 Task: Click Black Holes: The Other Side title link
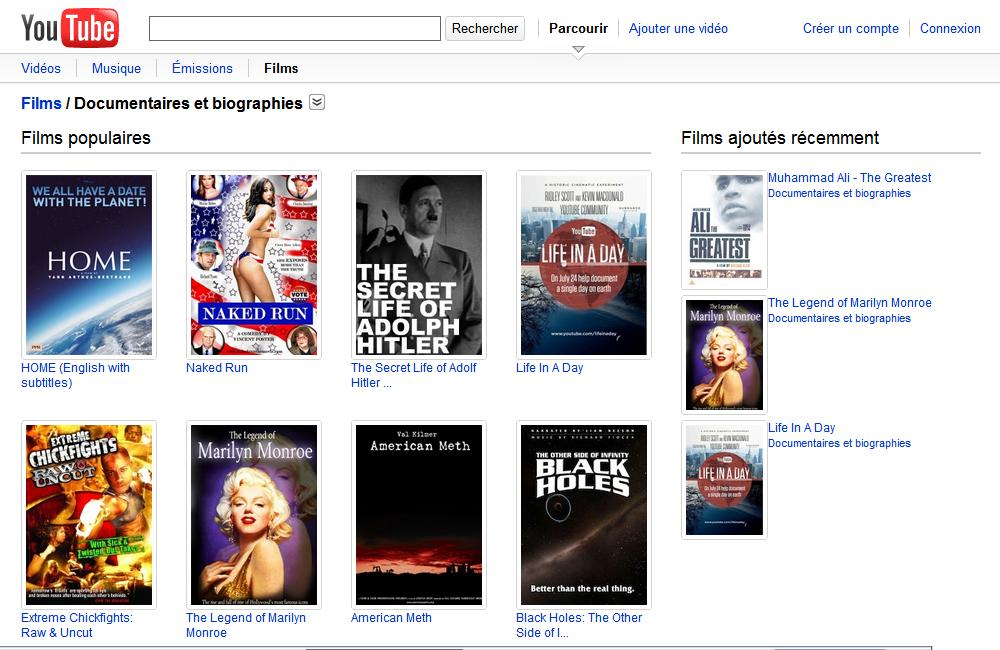tap(579, 625)
